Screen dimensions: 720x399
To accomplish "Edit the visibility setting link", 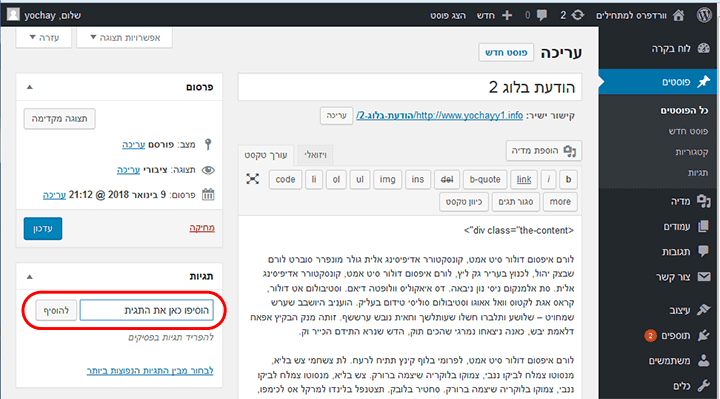I will point(129,170).
